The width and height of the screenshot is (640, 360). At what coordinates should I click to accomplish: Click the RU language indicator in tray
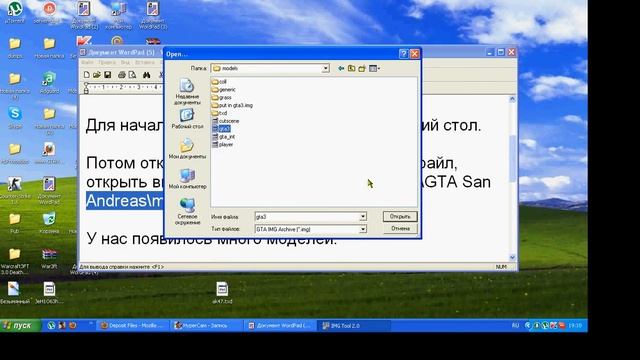pos(516,325)
